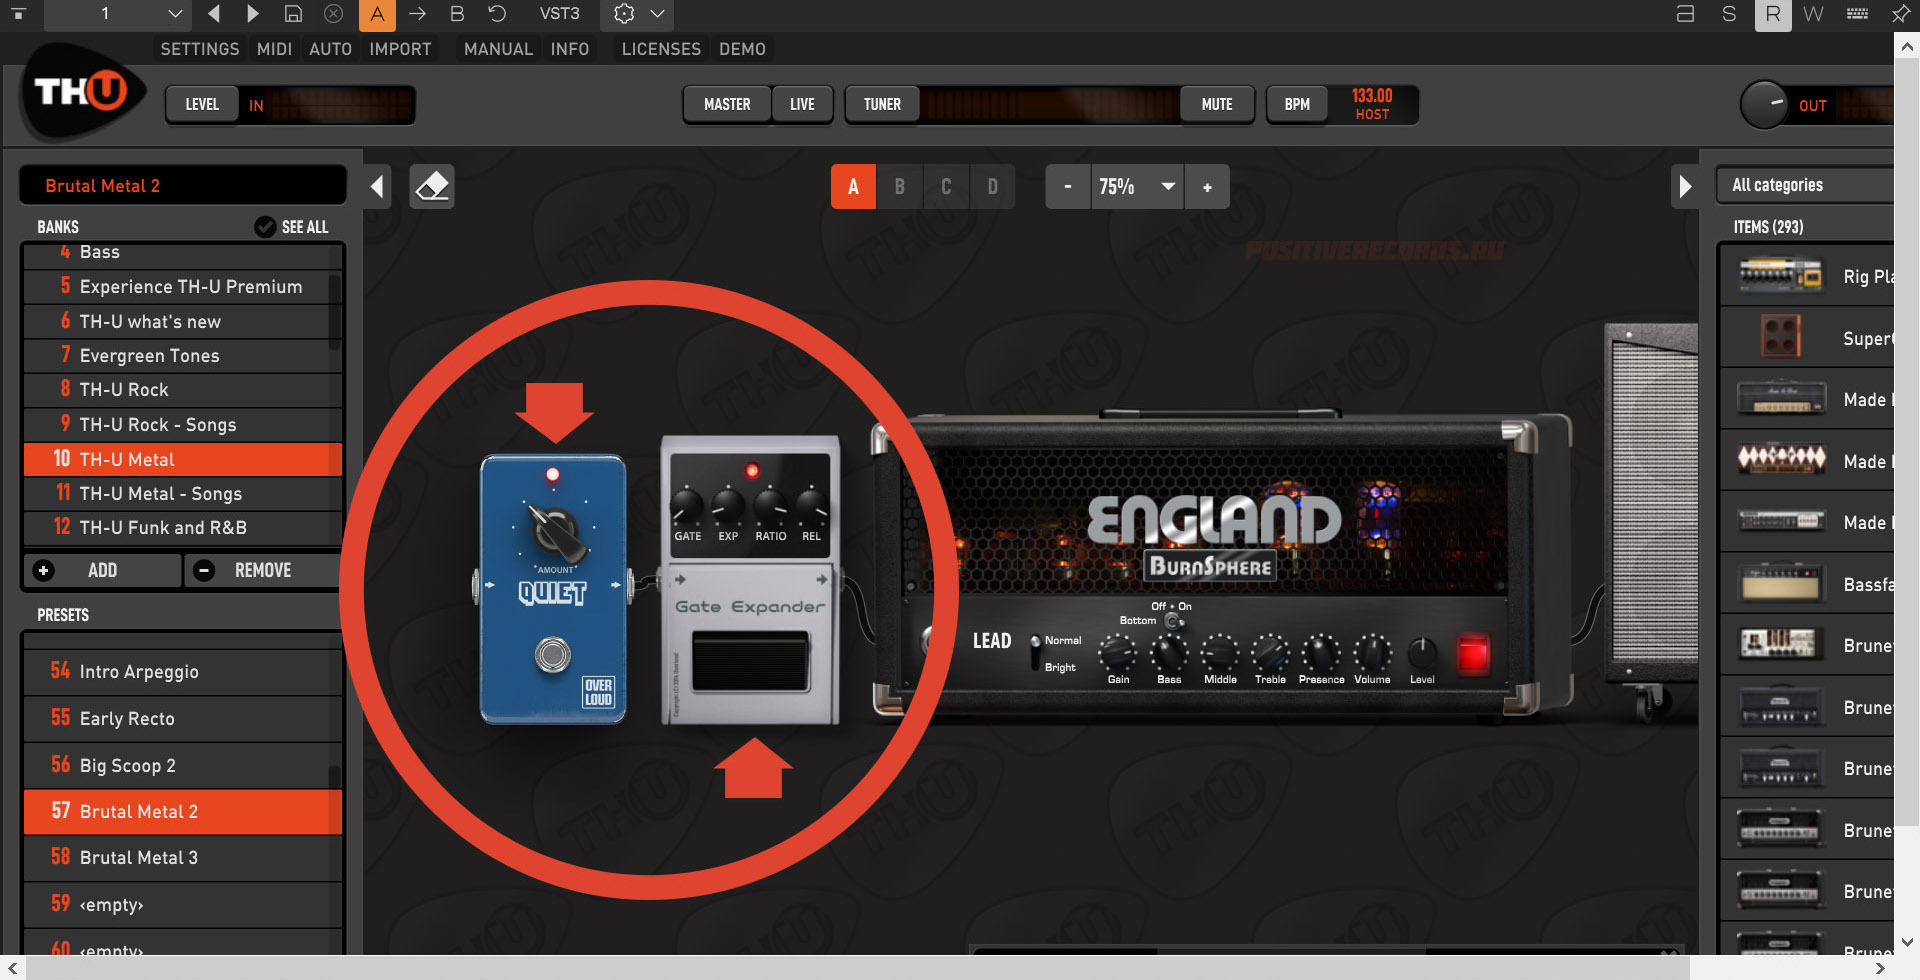Open the 75% zoom dropdown
This screenshot has height=980, width=1920.
[x=1137, y=187]
